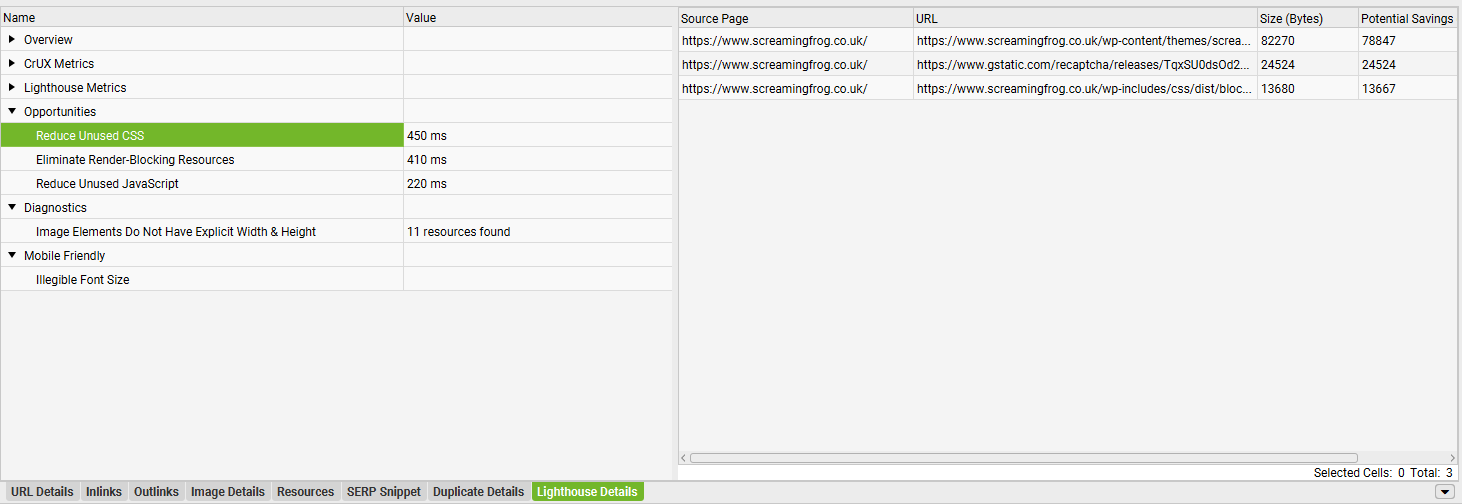Expand the Overview section arrow
This screenshot has height=504, width=1462.
coord(12,40)
